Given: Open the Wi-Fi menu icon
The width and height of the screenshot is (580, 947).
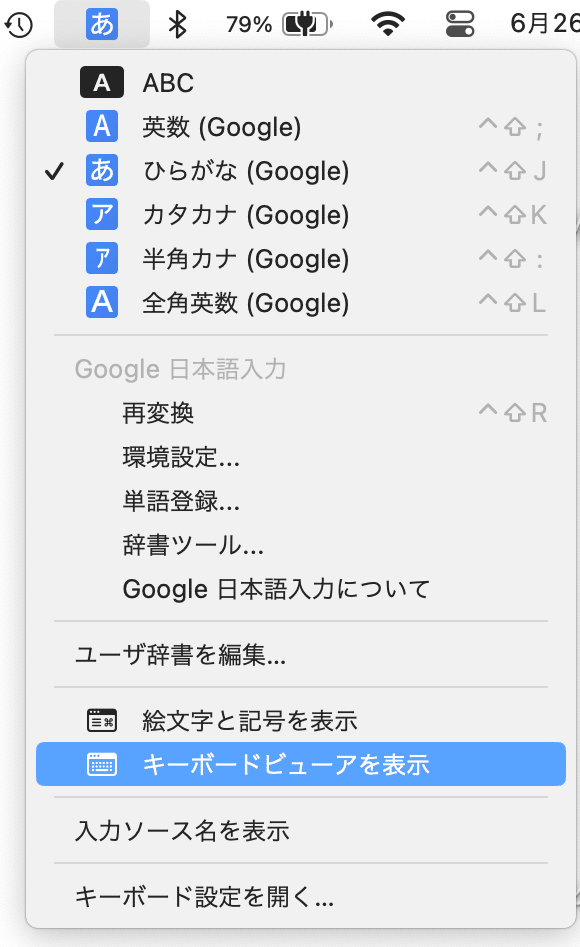Looking at the screenshot, I should click(x=388, y=24).
